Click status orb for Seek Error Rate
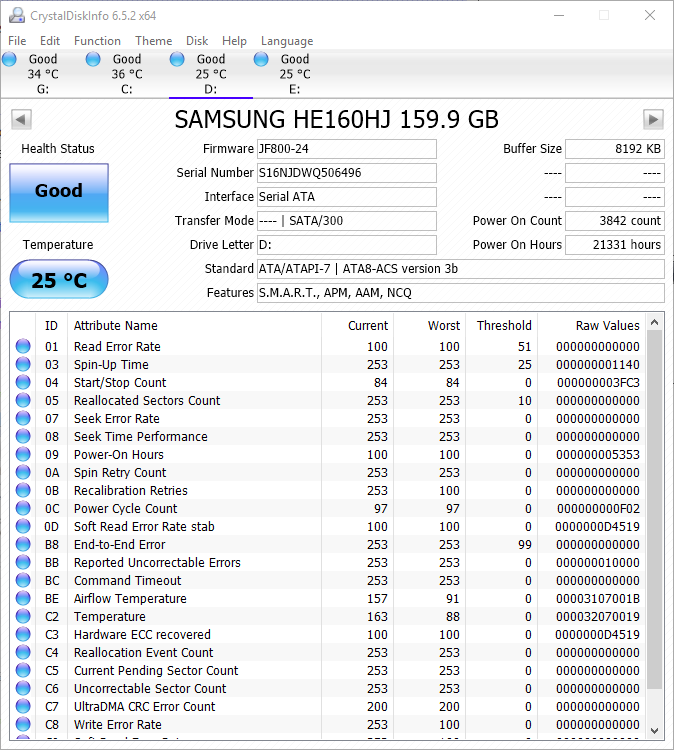Image resolution: width=674 pixels, height=750 pixels. coord(23,418)
